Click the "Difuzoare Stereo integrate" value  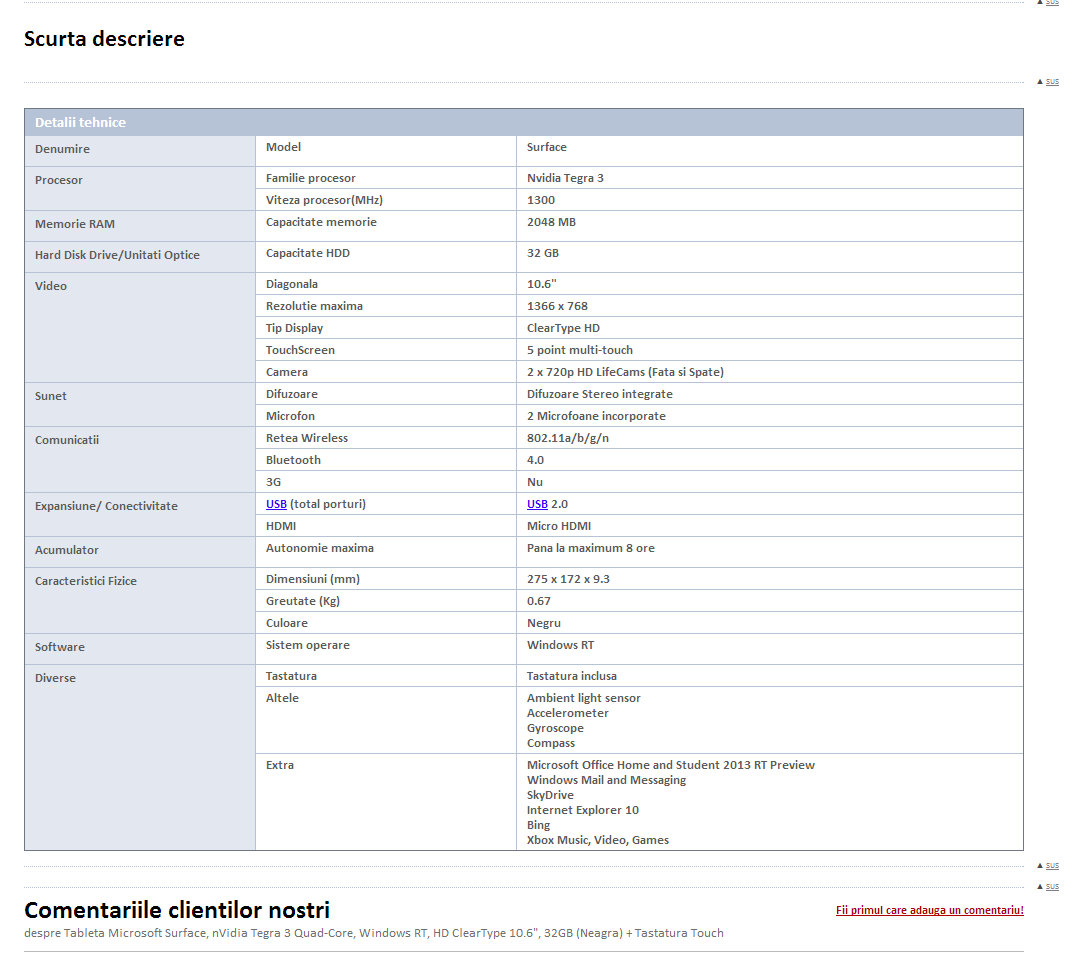600,394
